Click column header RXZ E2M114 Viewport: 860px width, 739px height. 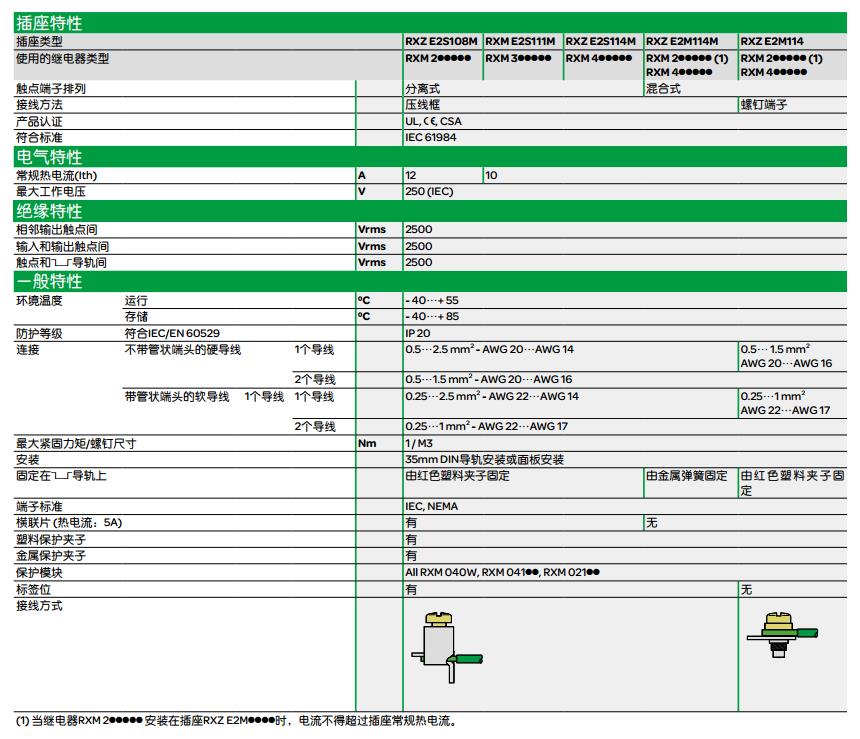[772, 41]
